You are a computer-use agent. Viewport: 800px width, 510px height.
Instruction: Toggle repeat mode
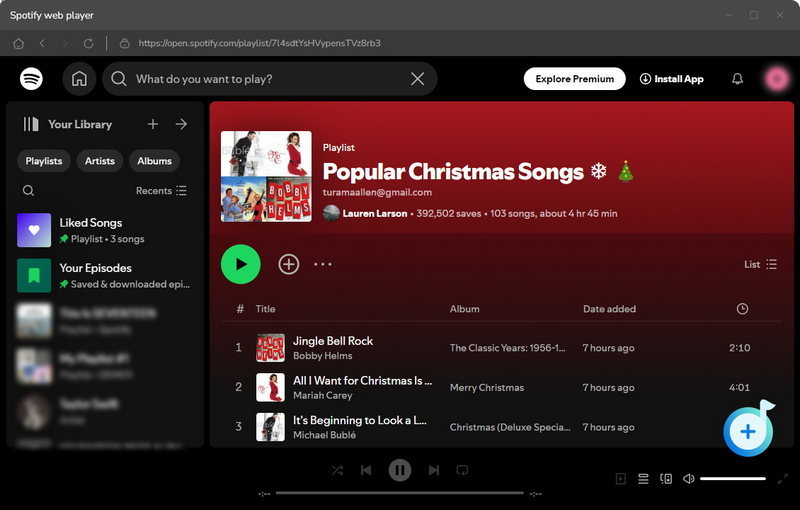(x=462, y=470)
